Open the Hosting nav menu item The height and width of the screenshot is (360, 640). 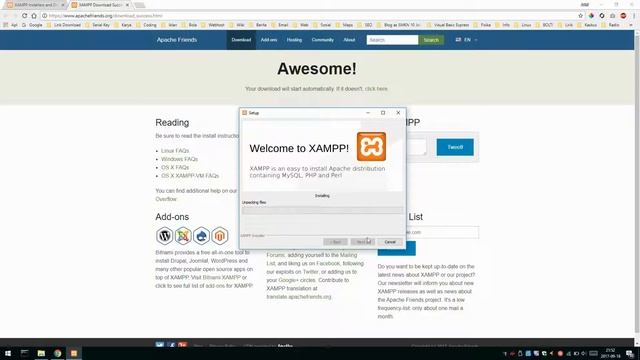pos(294,40)
